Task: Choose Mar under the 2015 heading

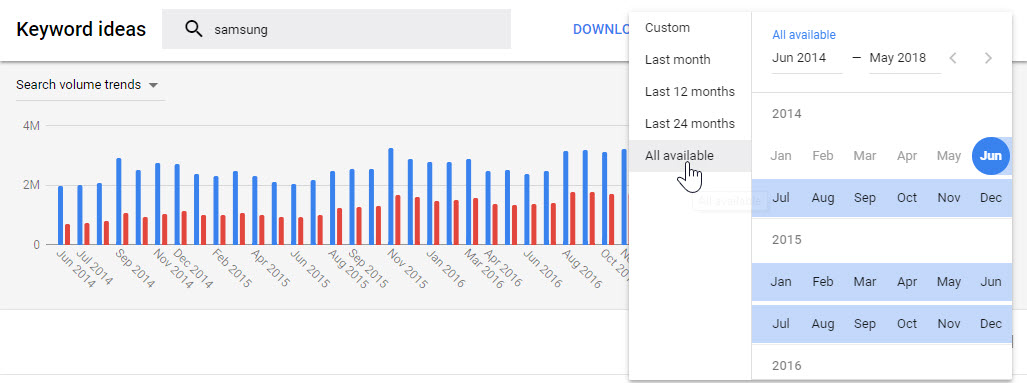Action: click(865, 282)
